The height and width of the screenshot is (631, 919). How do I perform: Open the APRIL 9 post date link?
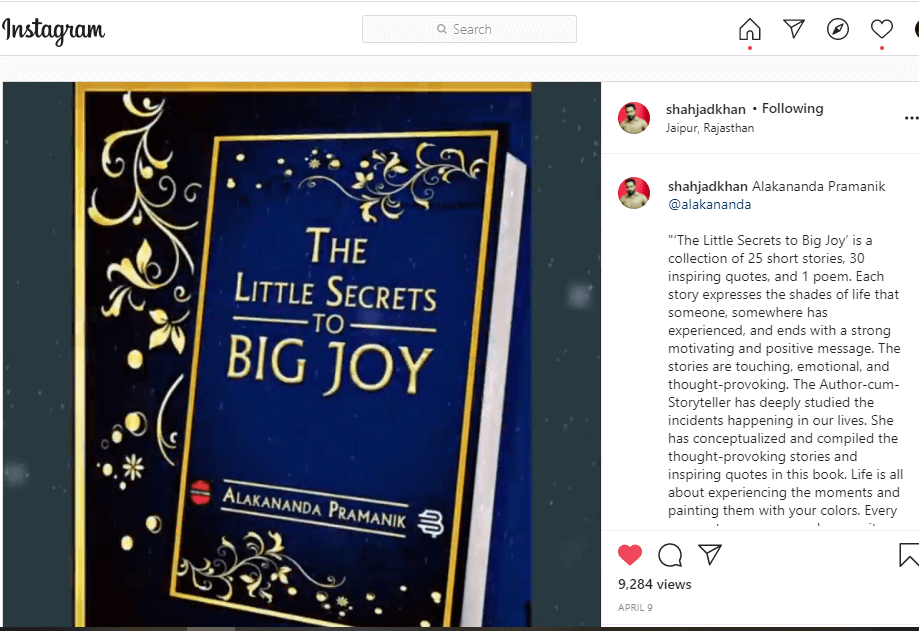point(635,608)
